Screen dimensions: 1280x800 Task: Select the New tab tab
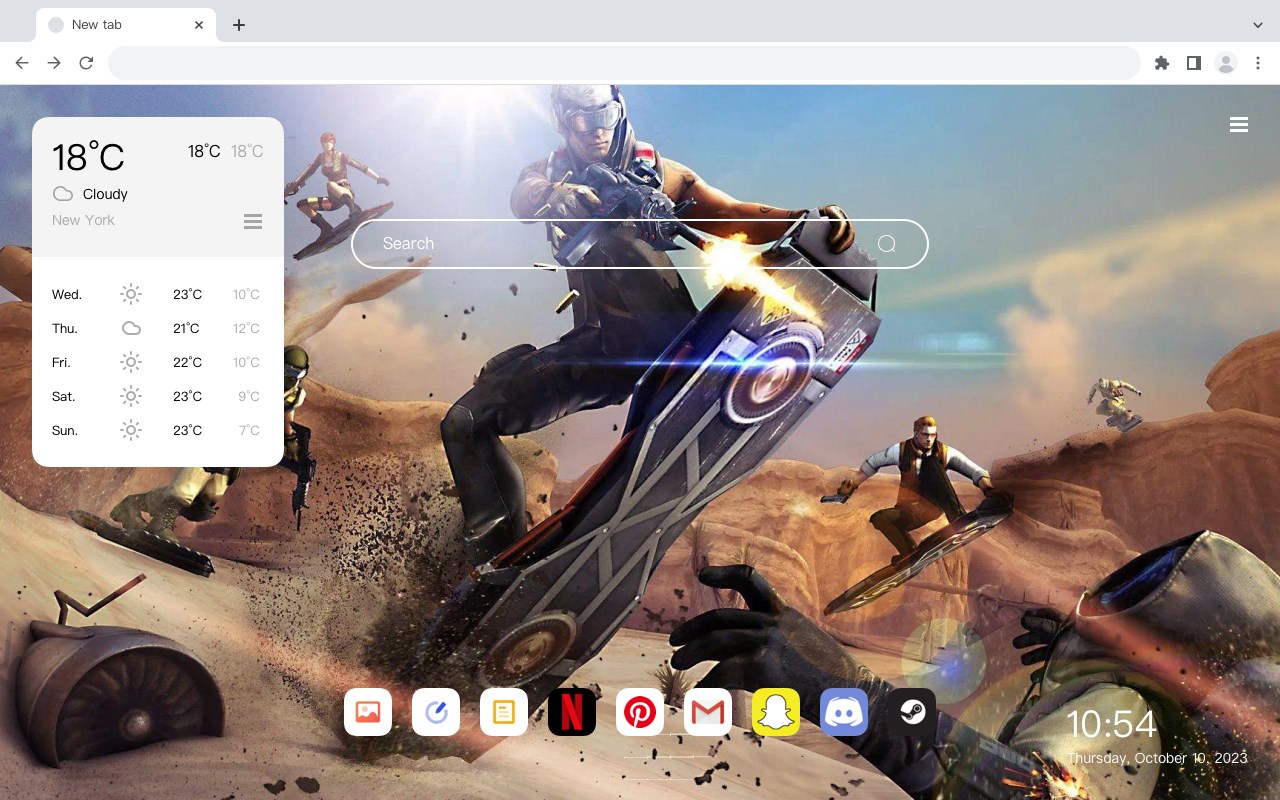point(126,25)
